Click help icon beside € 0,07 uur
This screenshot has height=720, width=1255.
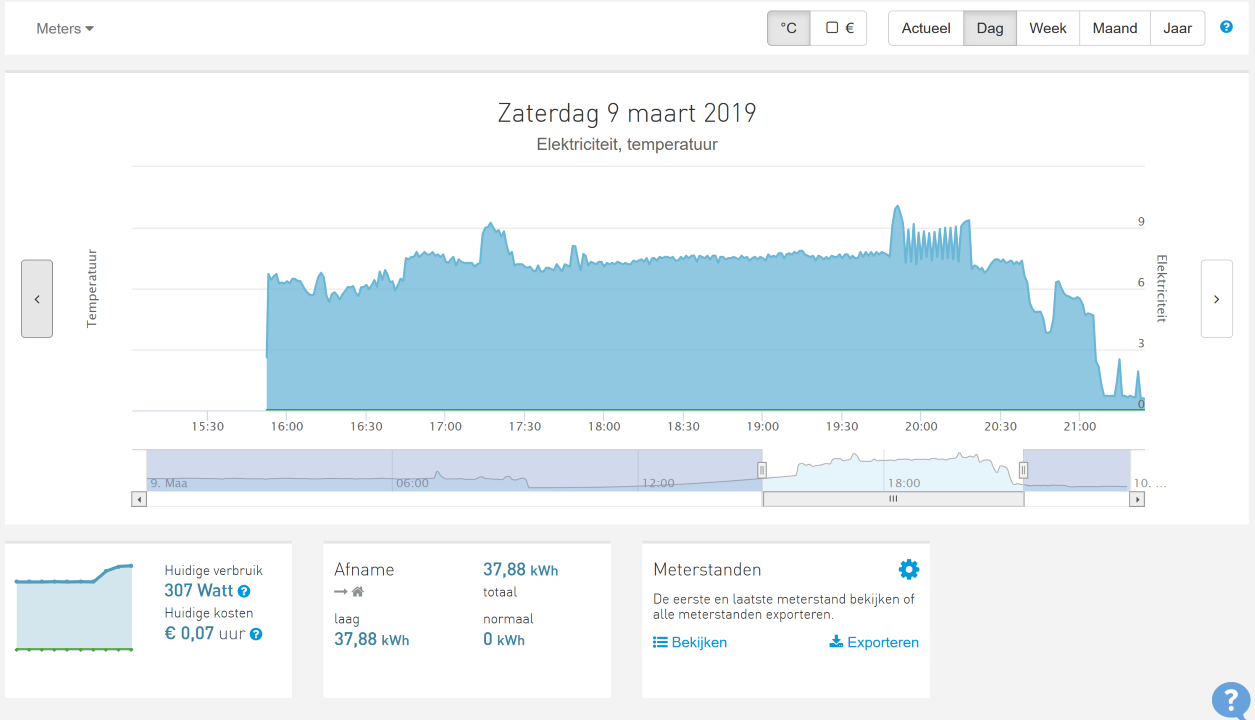click(256, 634)
